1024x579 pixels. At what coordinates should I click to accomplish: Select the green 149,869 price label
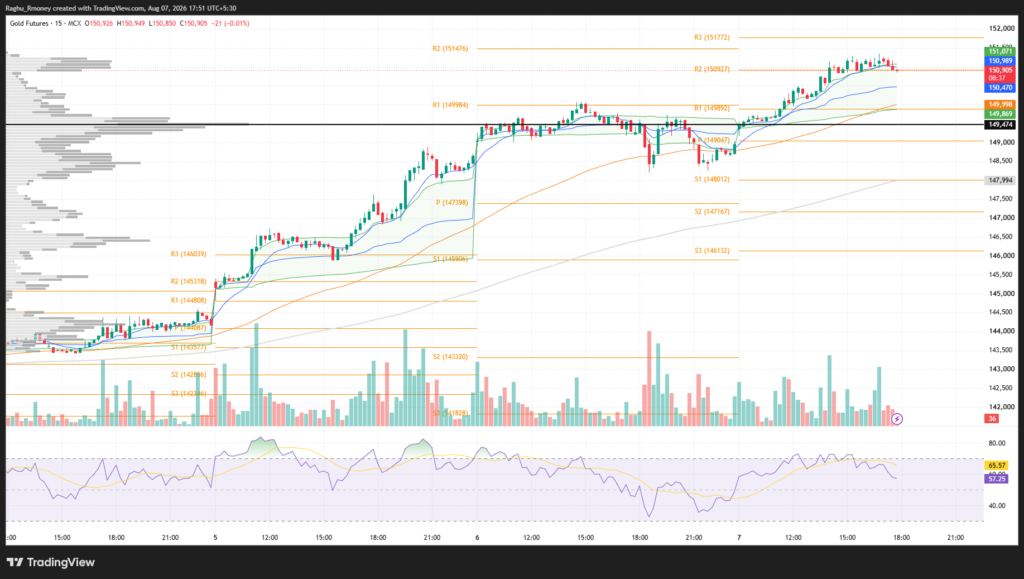point(1000,114)
